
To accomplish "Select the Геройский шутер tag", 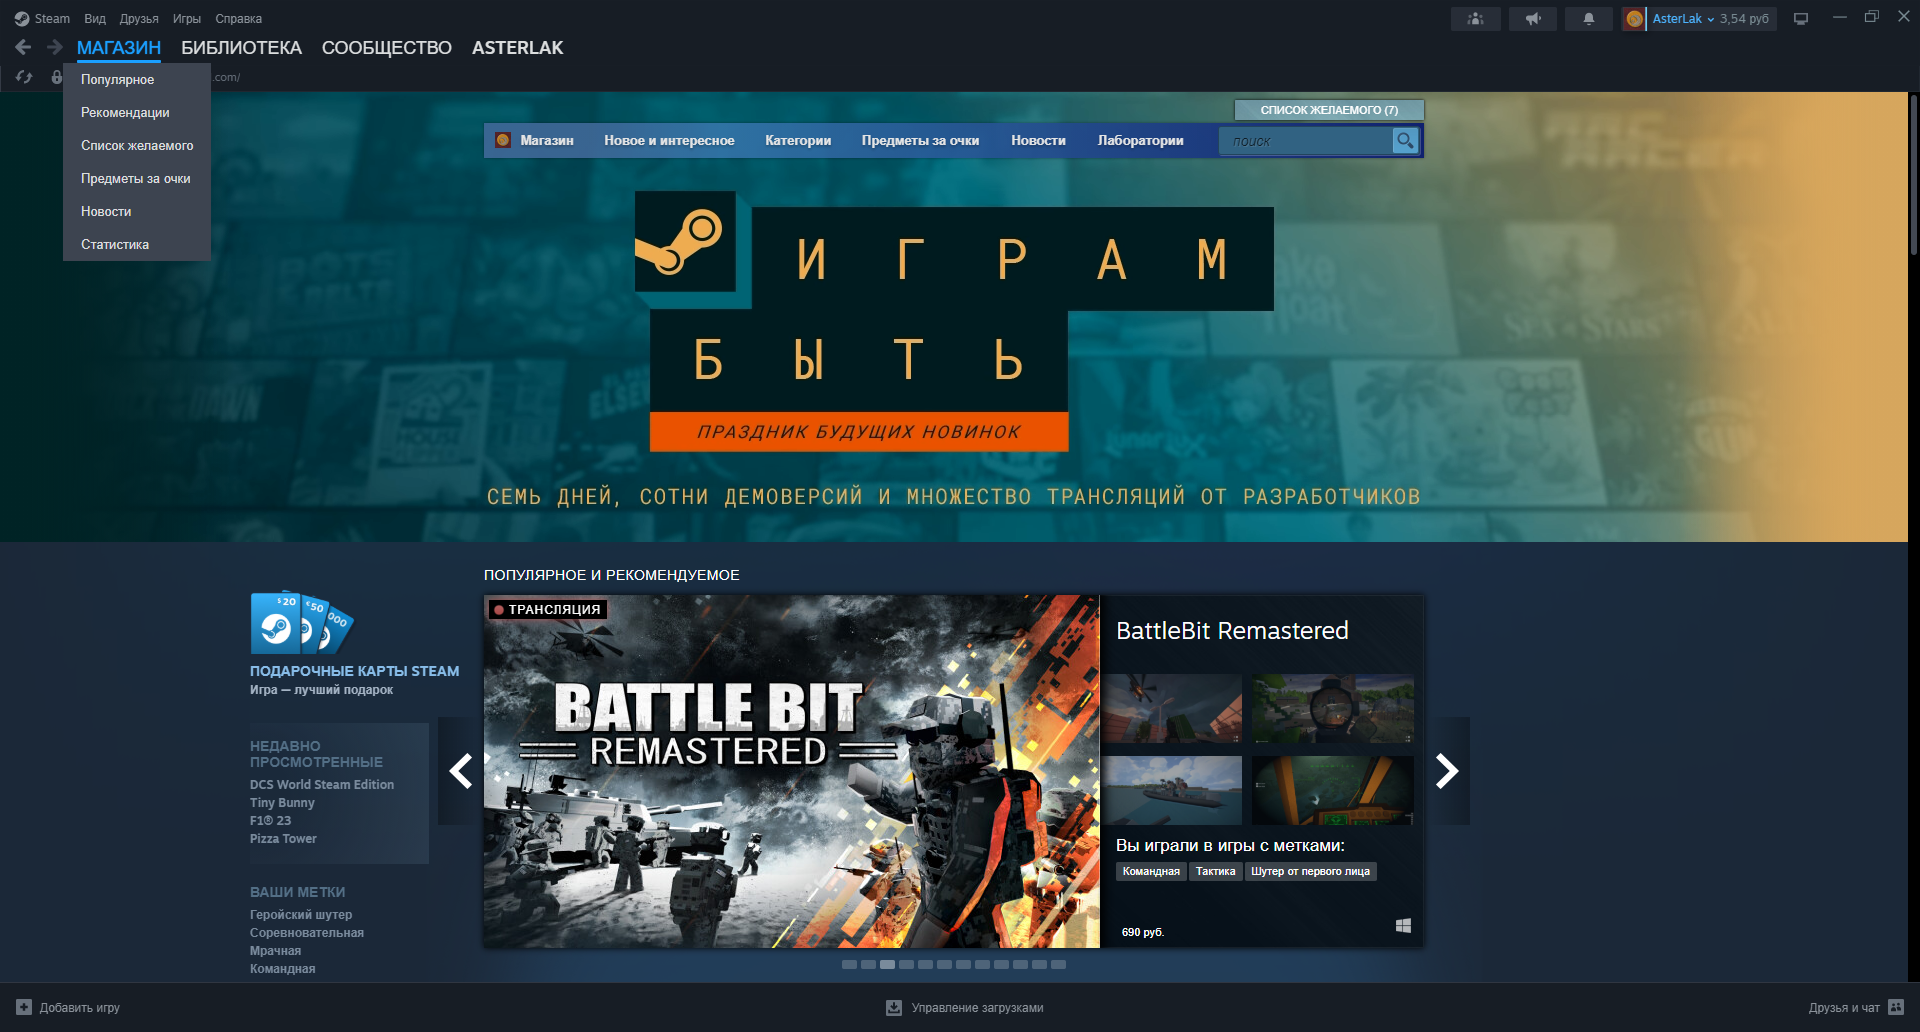I will click(301, 915).
